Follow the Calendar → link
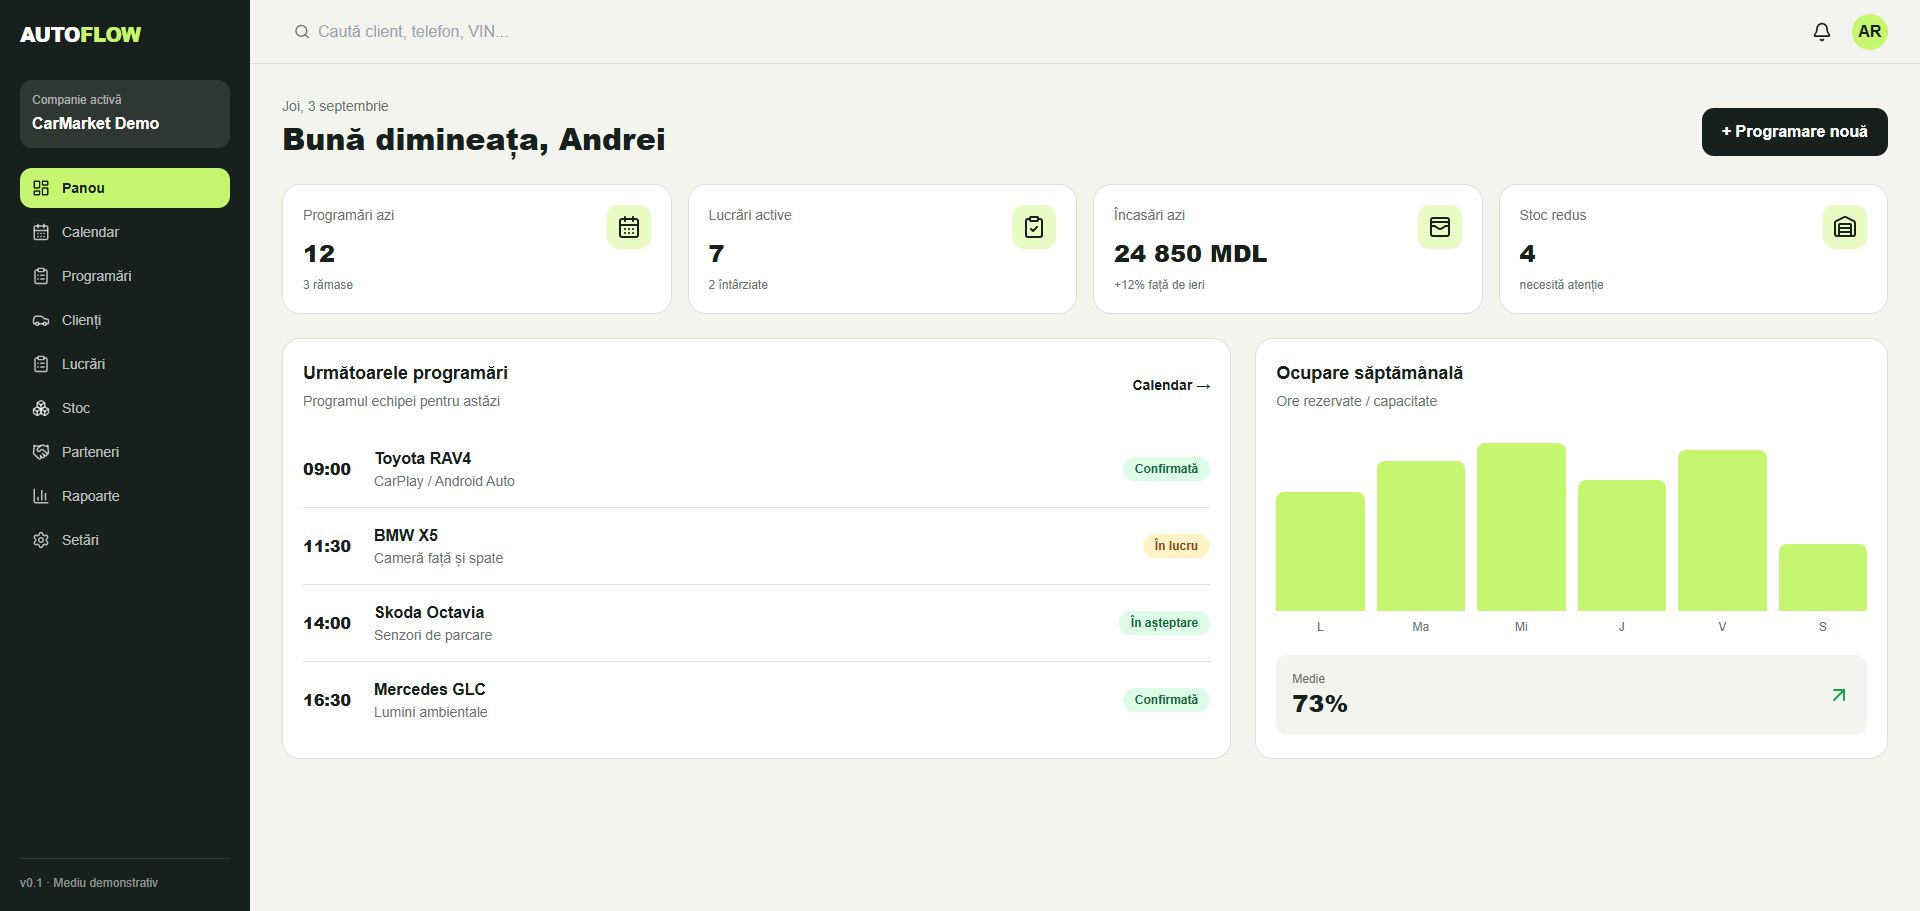 (1171, 385)
